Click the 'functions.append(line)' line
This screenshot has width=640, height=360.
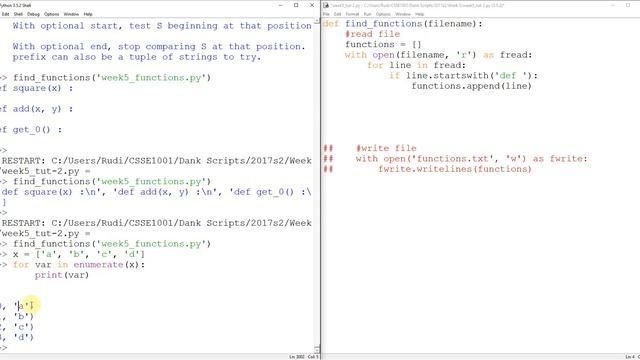pos(471,86)
